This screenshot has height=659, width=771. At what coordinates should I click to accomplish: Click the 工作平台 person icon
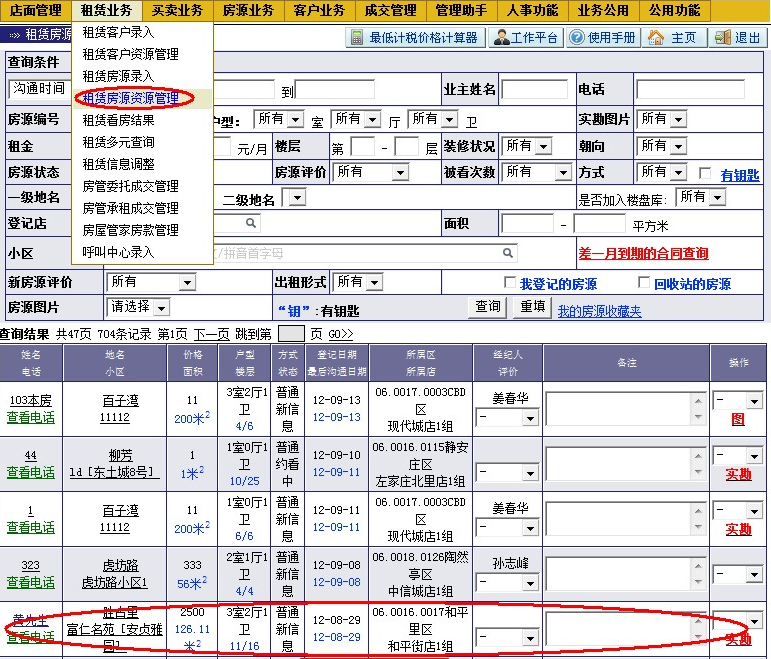(501, 37)
